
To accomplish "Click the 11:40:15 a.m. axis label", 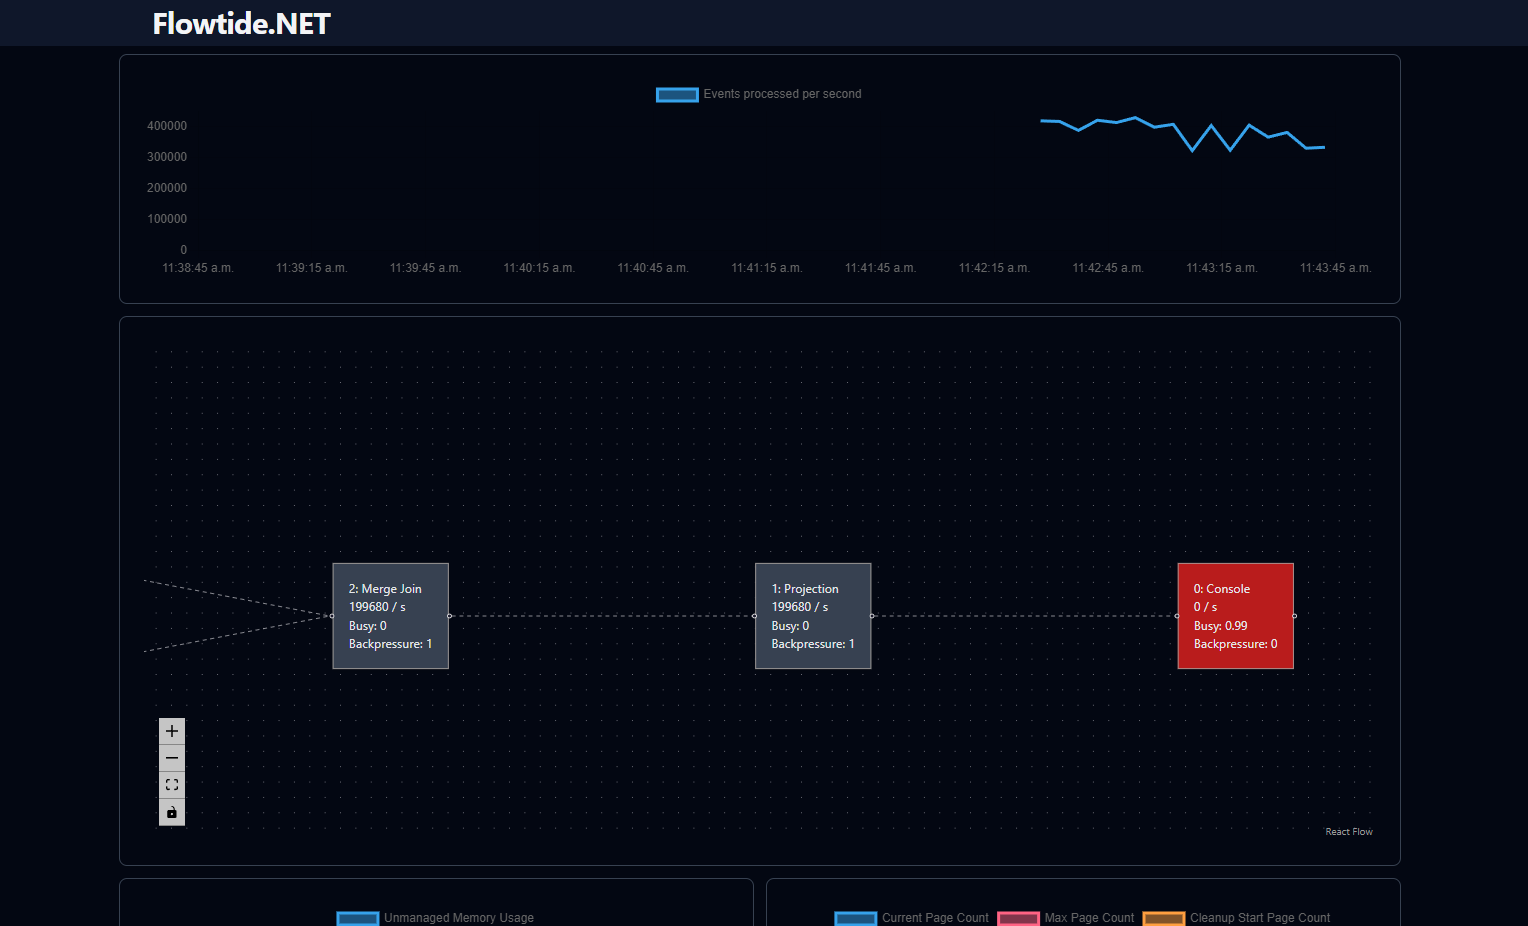I will point(539,268).
